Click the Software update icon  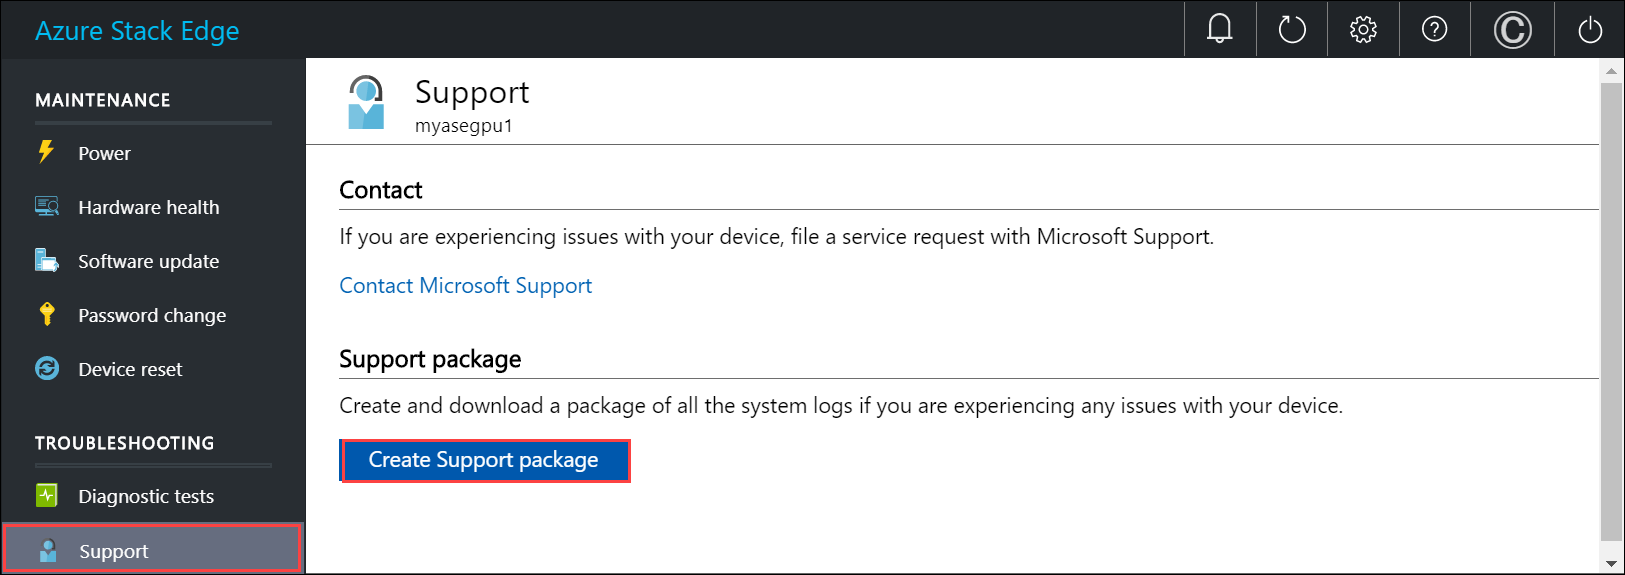click(x=47, y=260)
